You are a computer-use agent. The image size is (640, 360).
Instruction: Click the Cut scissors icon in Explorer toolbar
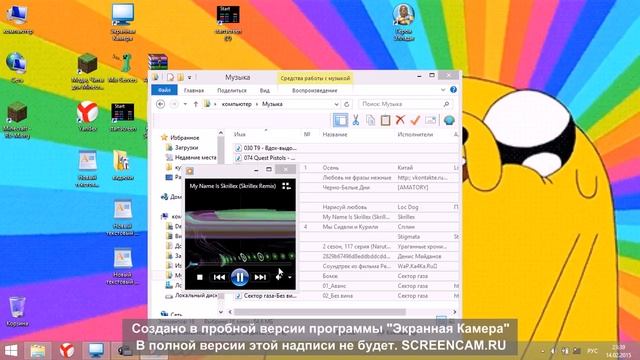coord(356,120)
